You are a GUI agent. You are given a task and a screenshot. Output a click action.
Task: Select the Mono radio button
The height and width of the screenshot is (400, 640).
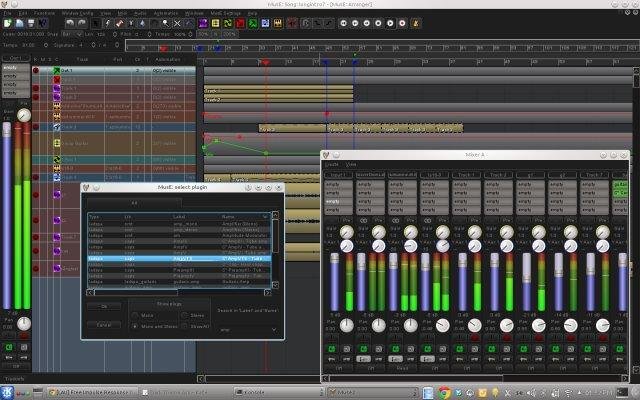pyautogui.click(x=136, y=315)
